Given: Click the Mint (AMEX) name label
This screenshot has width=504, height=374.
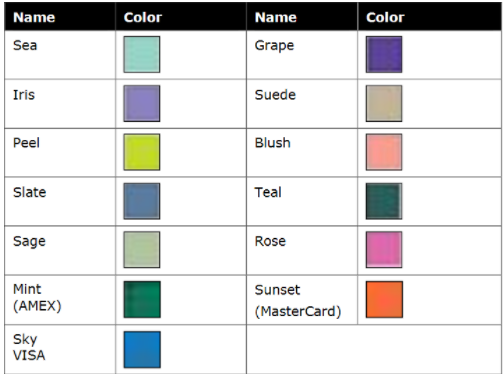Looking at the screenshot, I should tap(37, 297).
